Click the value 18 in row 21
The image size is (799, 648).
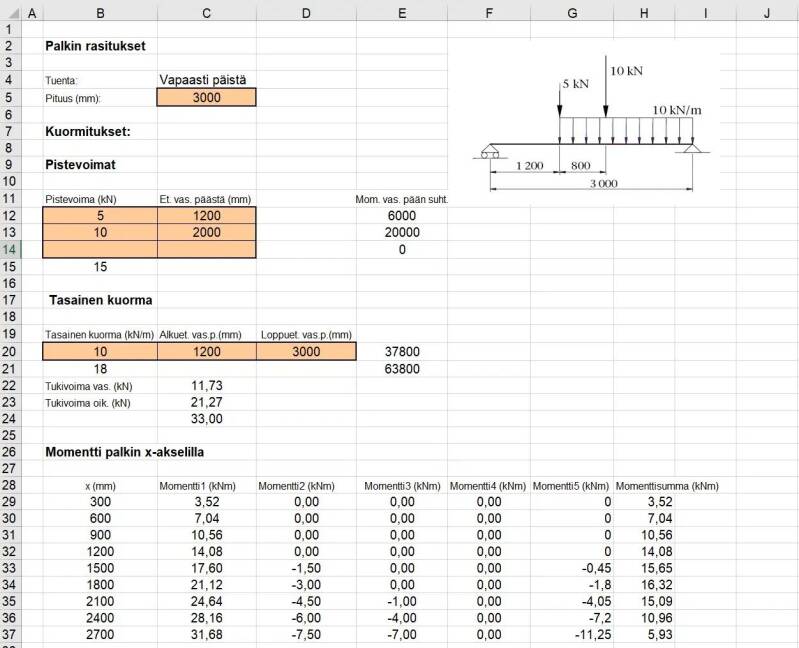(100, 369)
